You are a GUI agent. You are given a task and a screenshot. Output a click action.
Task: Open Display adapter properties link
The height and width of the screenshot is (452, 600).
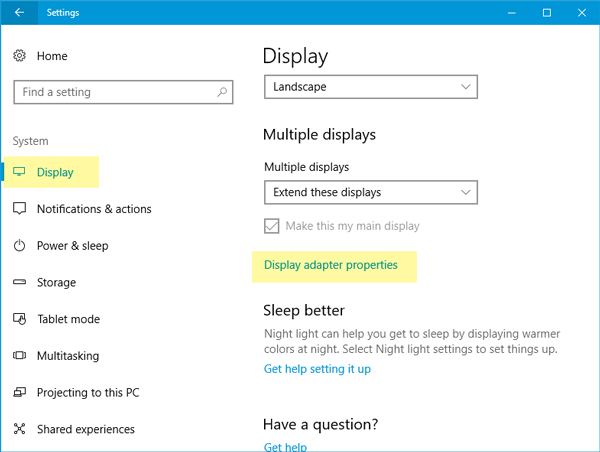(331, 265)
